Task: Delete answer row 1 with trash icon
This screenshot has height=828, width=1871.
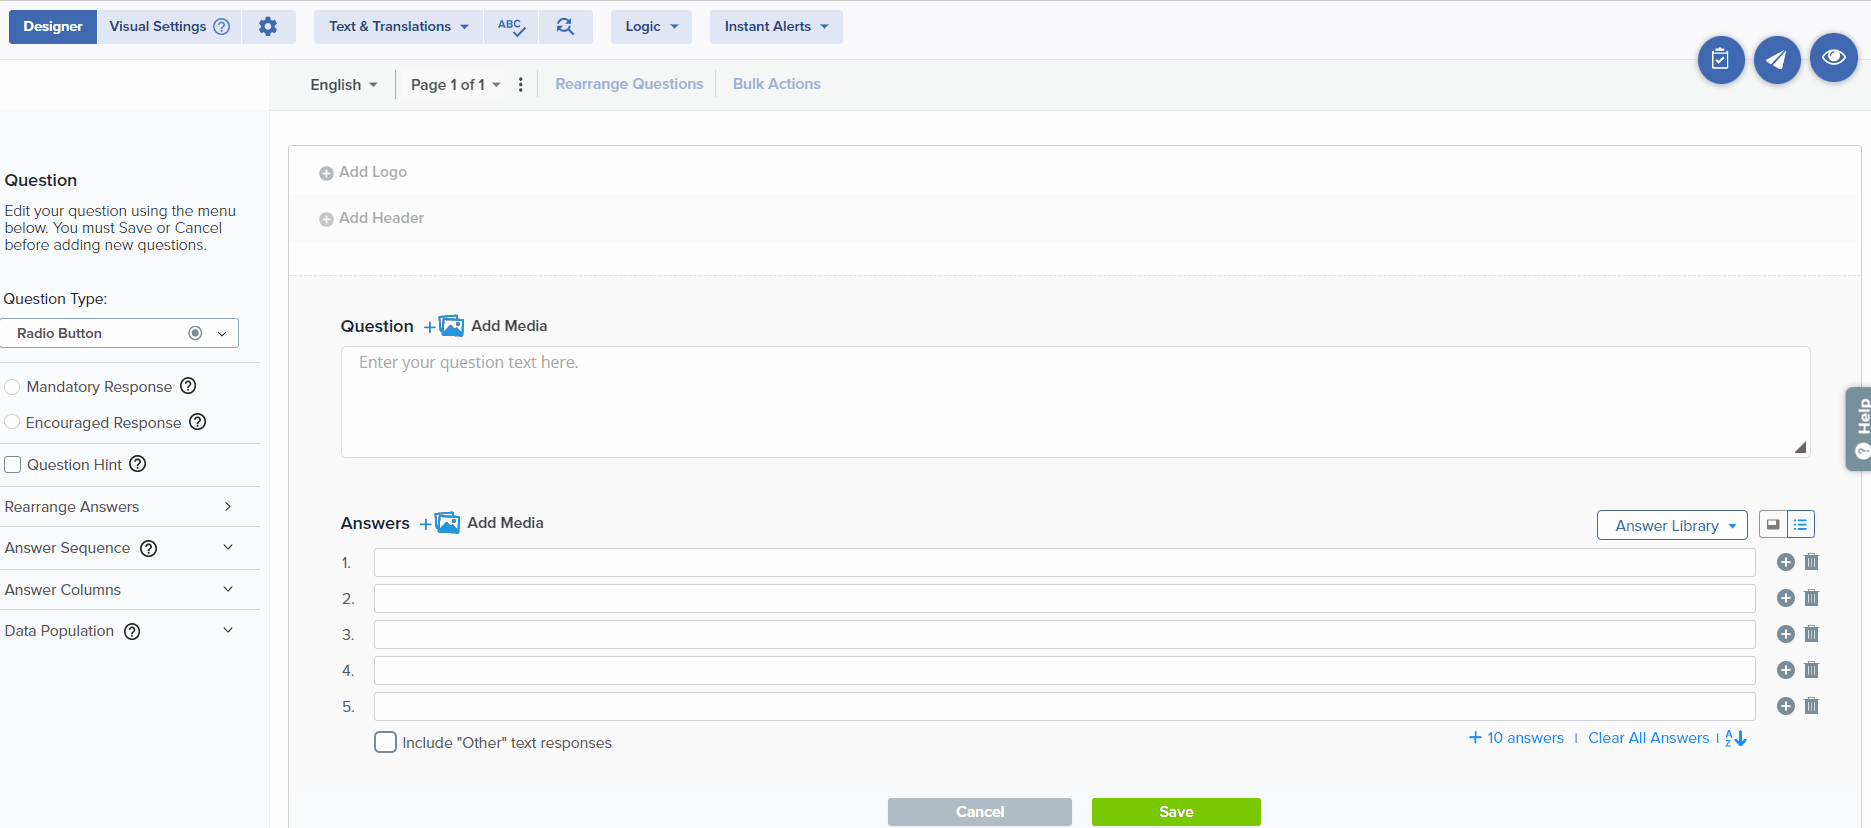Action: click(1811, 562)
